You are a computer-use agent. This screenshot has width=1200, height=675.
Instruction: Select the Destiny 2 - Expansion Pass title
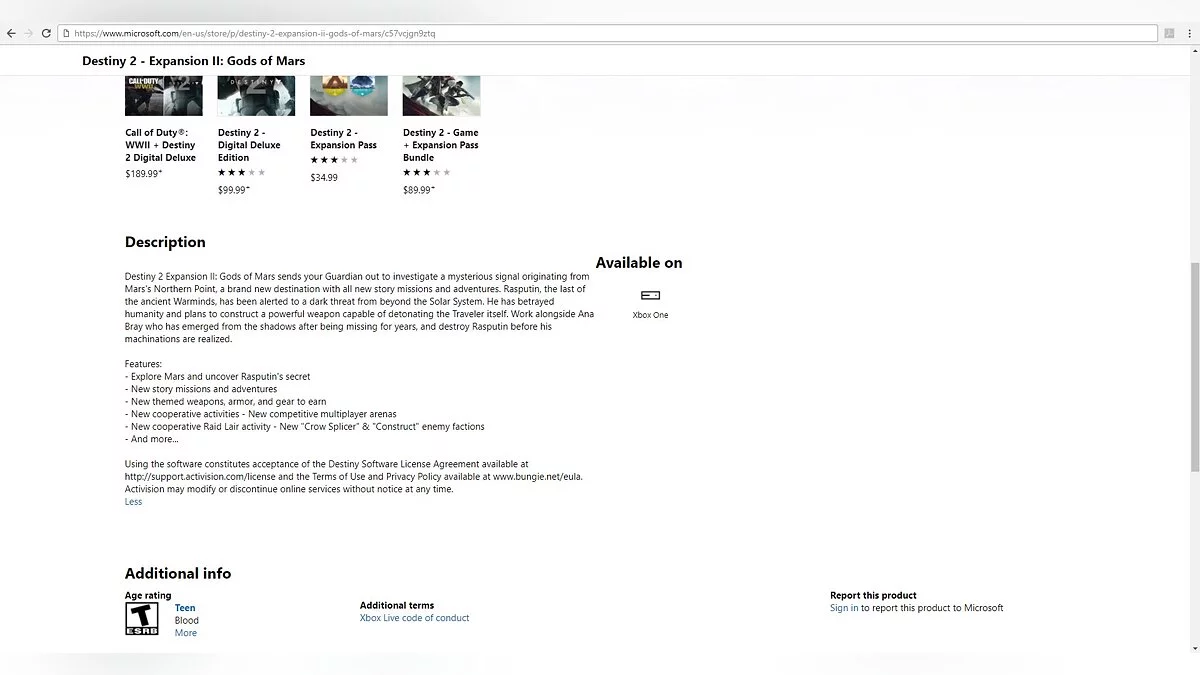point(343,139)
